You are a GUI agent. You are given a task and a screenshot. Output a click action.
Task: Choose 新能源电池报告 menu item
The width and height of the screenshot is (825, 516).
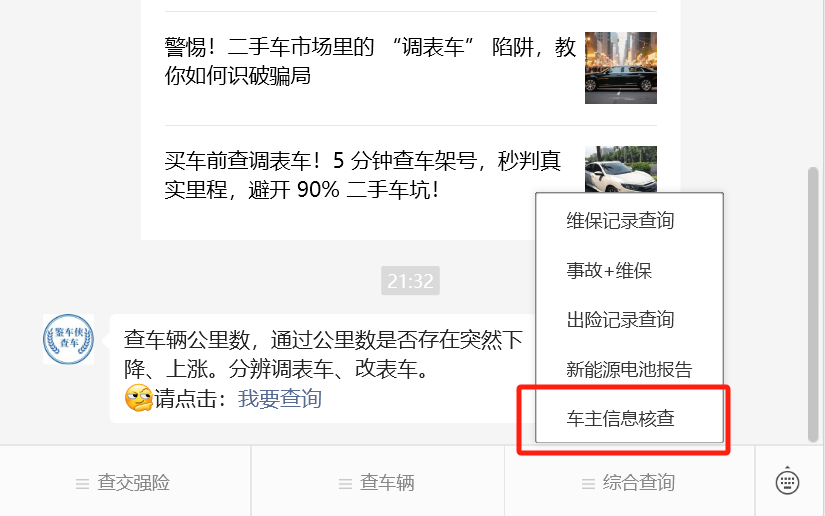[629, 369]
